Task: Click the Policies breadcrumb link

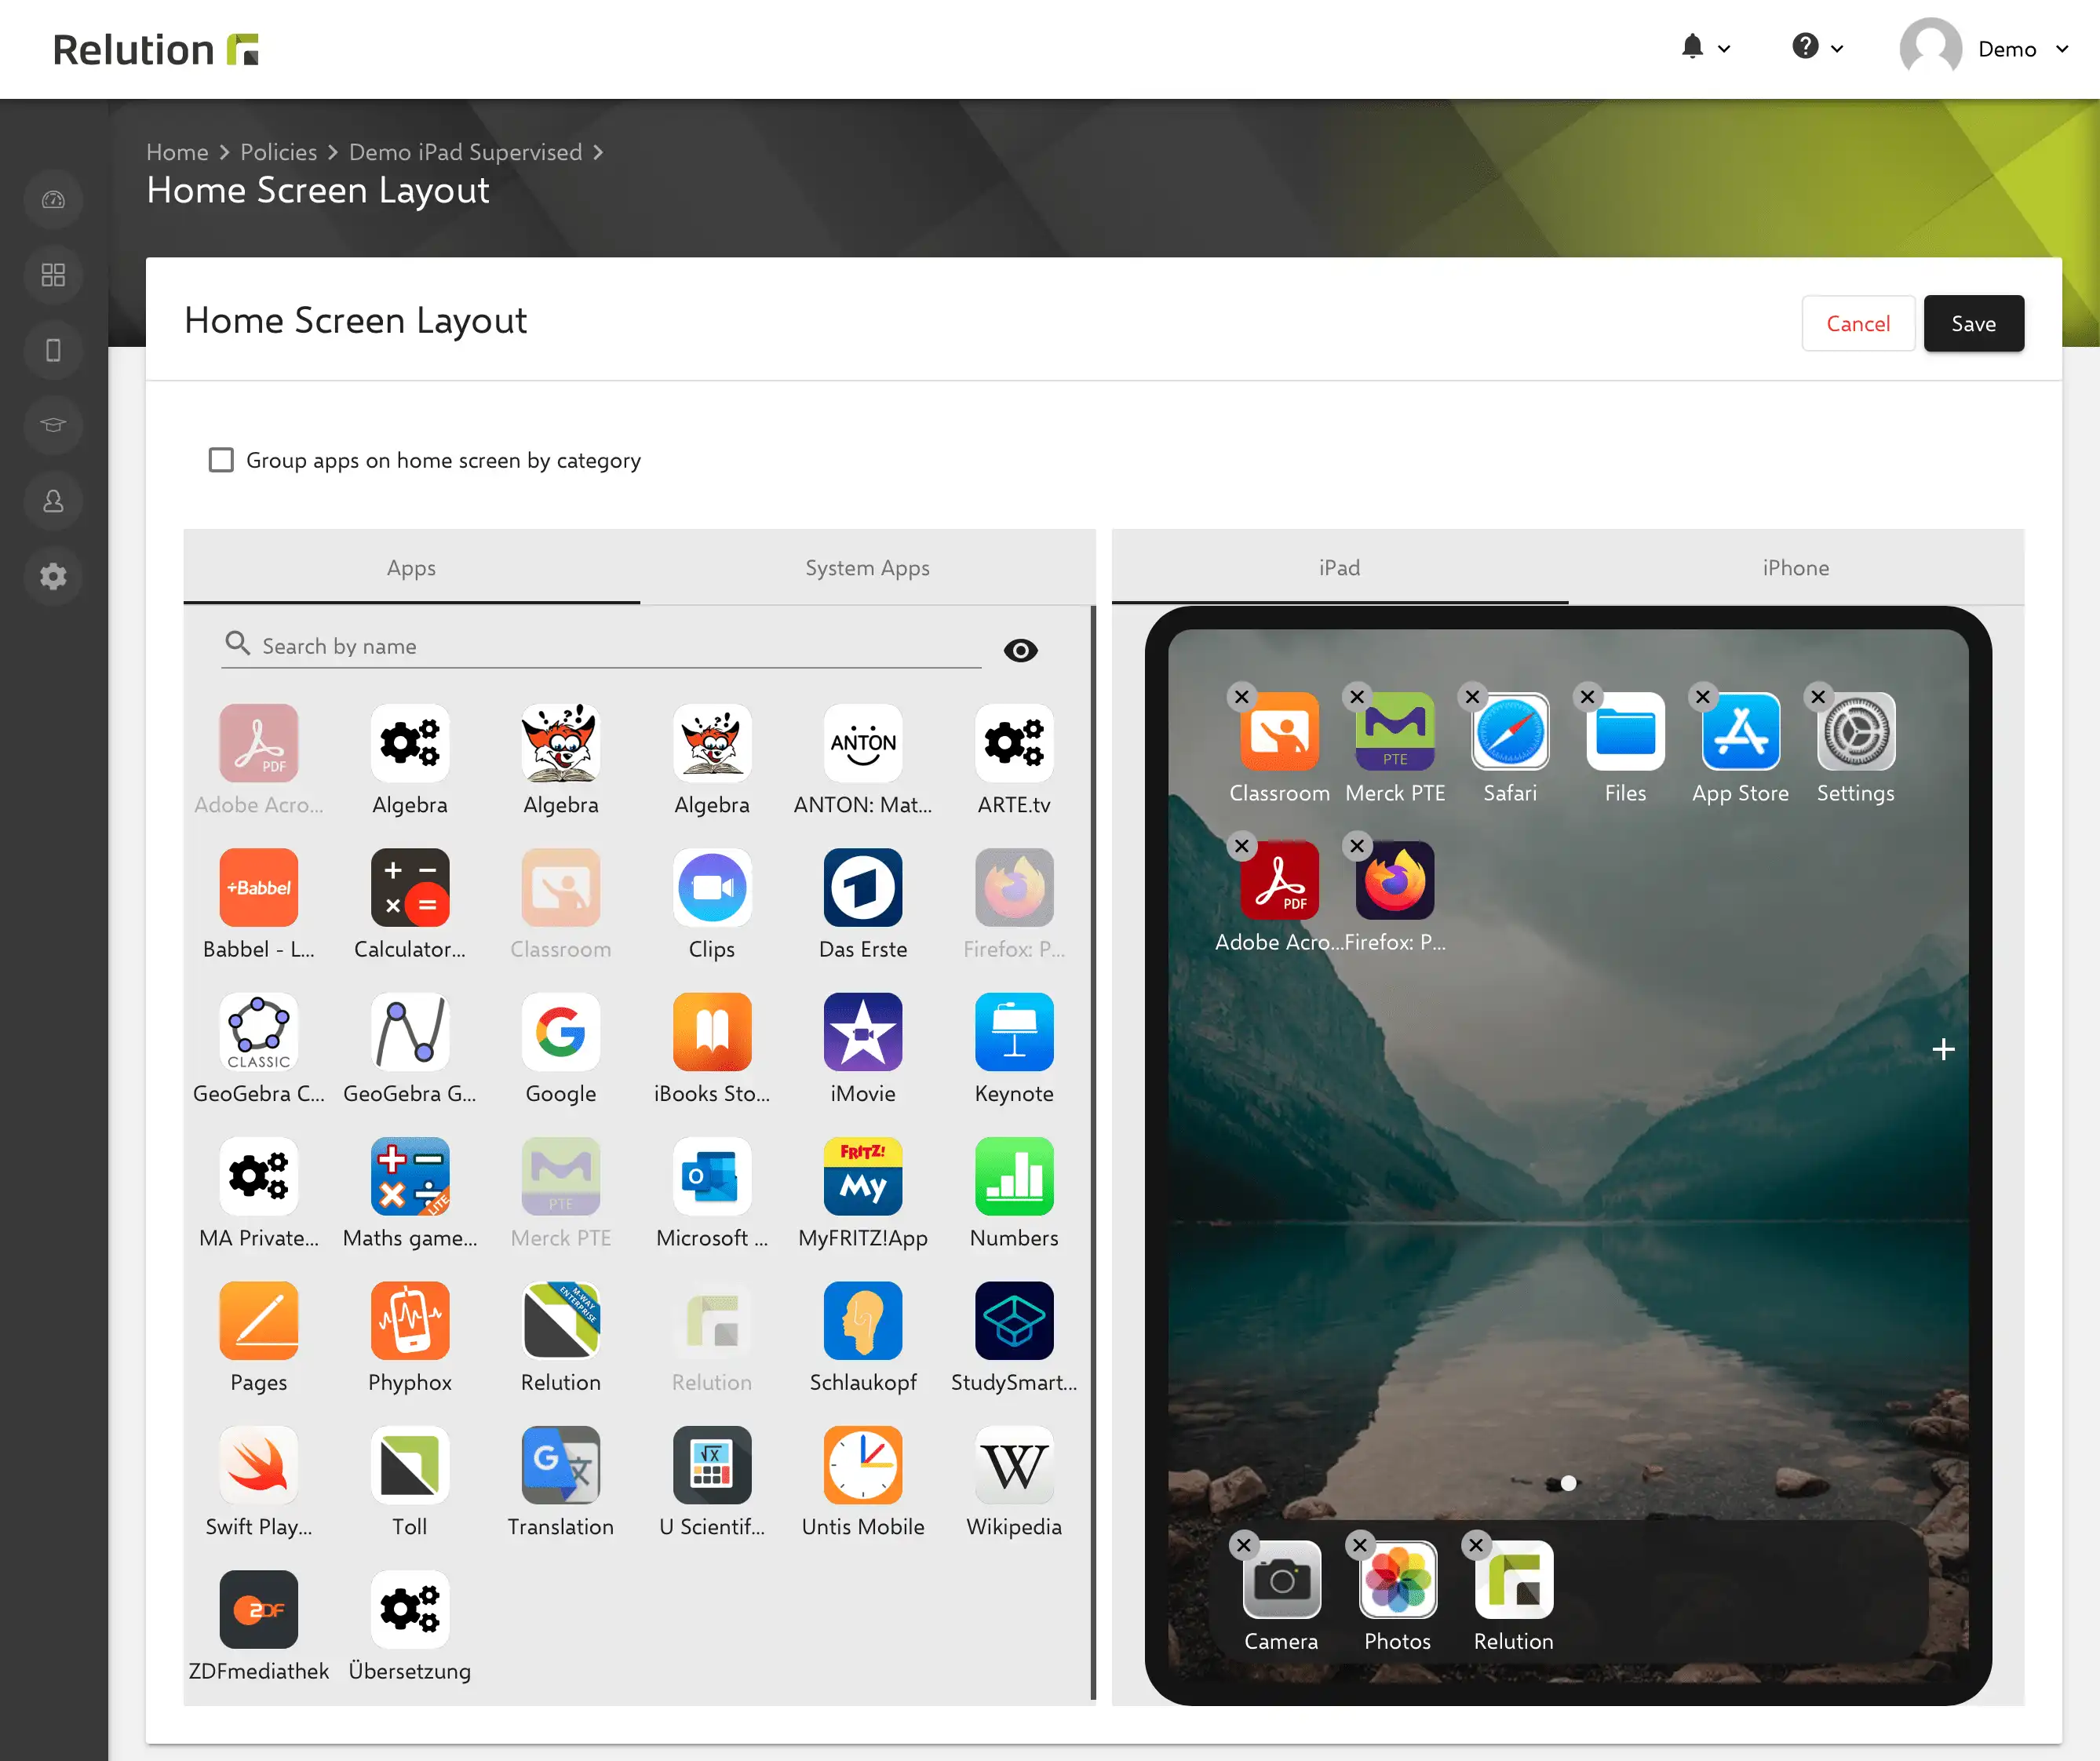Action: click(278, 152)
